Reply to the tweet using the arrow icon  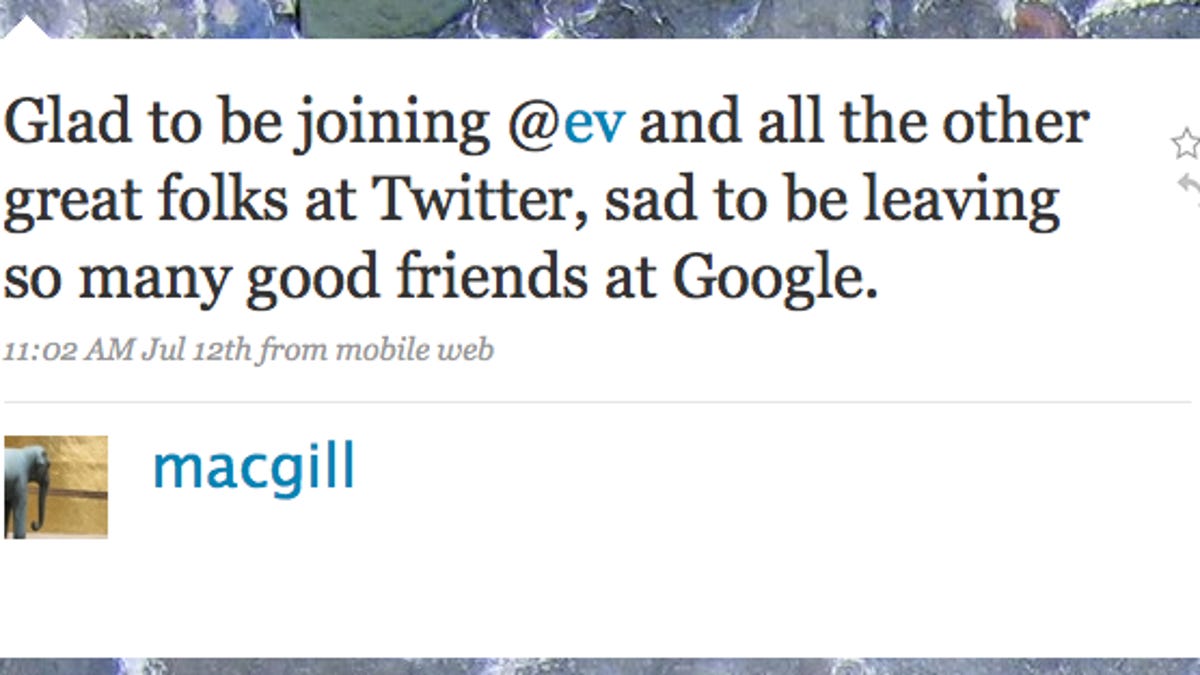[x=1189, y=185]
